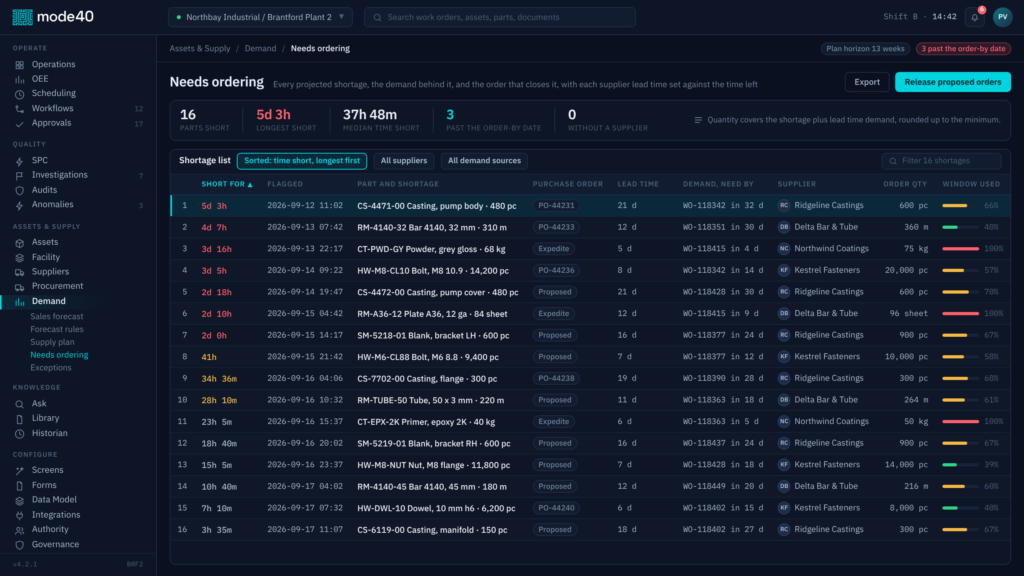Click the 3 past the order-by date badge

963,48
